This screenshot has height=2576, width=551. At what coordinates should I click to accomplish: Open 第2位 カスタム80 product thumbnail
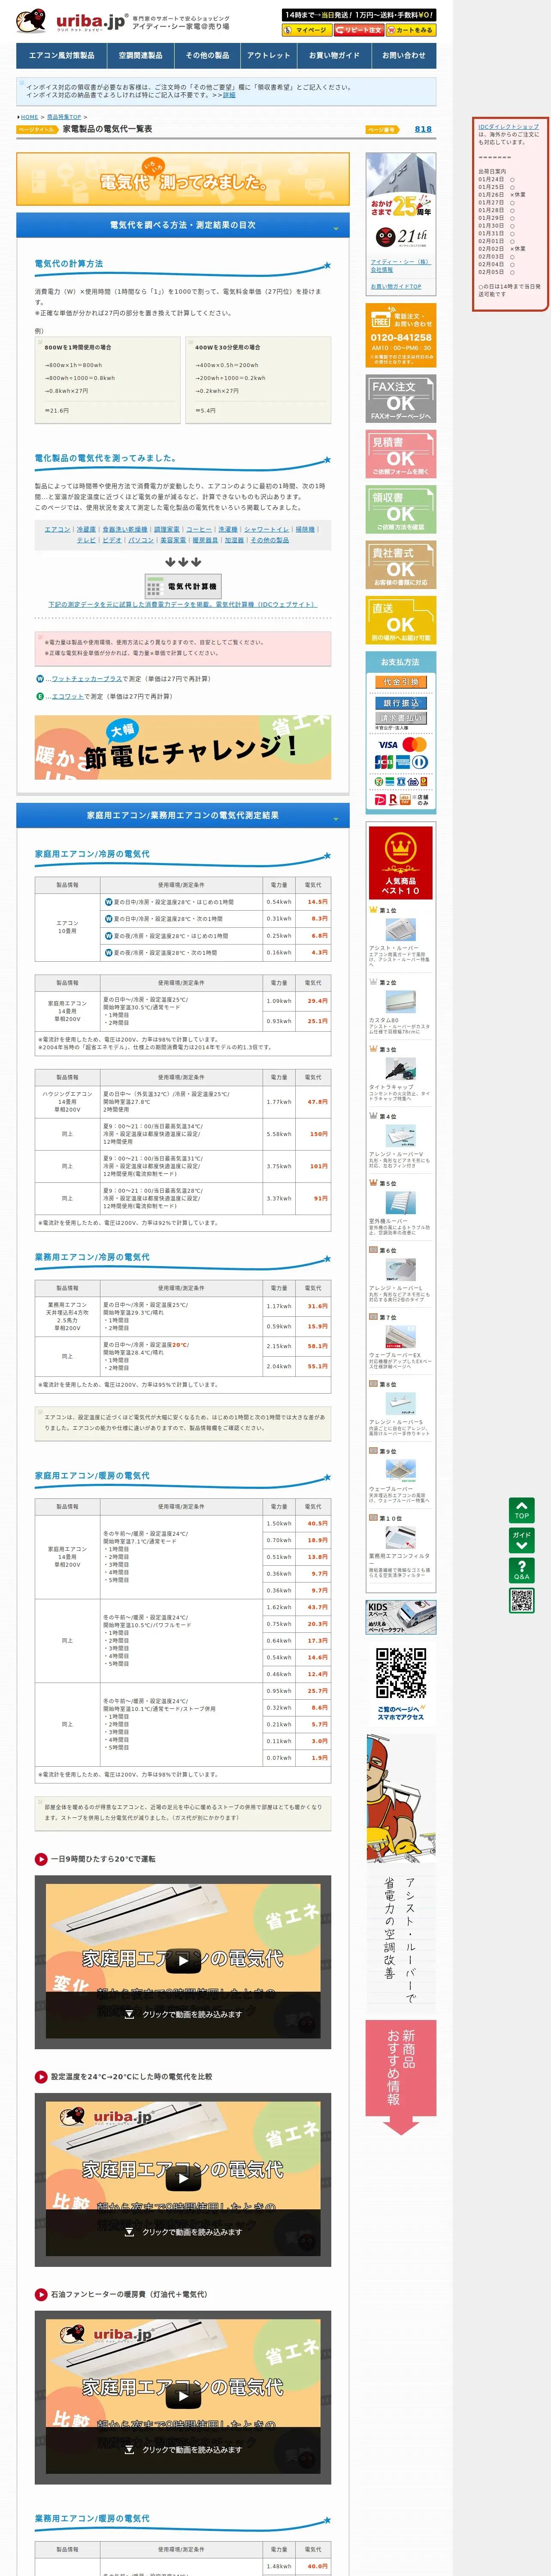point(401,1001)
